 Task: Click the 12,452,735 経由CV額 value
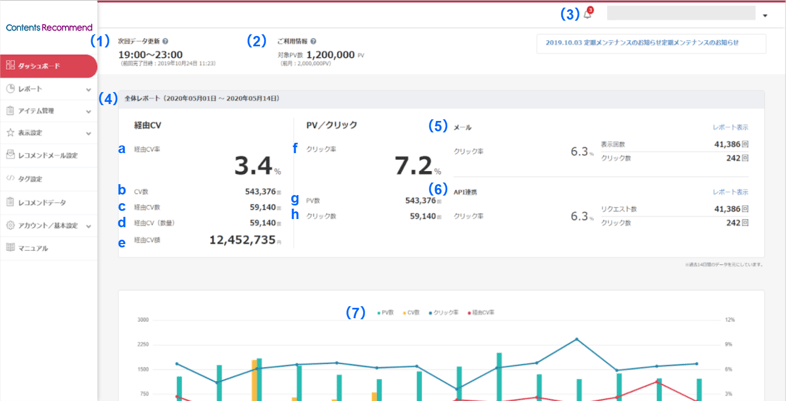242,240
